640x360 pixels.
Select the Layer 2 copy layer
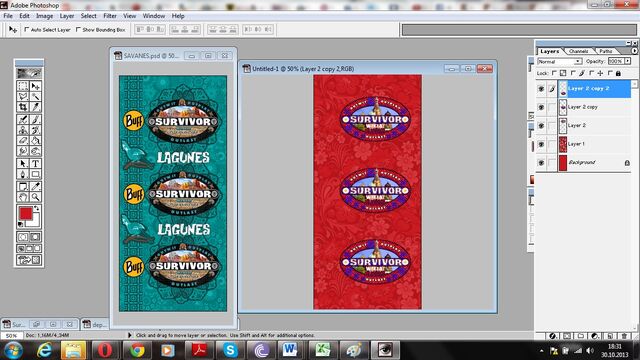pyautogui.click(x=583, y=107)
